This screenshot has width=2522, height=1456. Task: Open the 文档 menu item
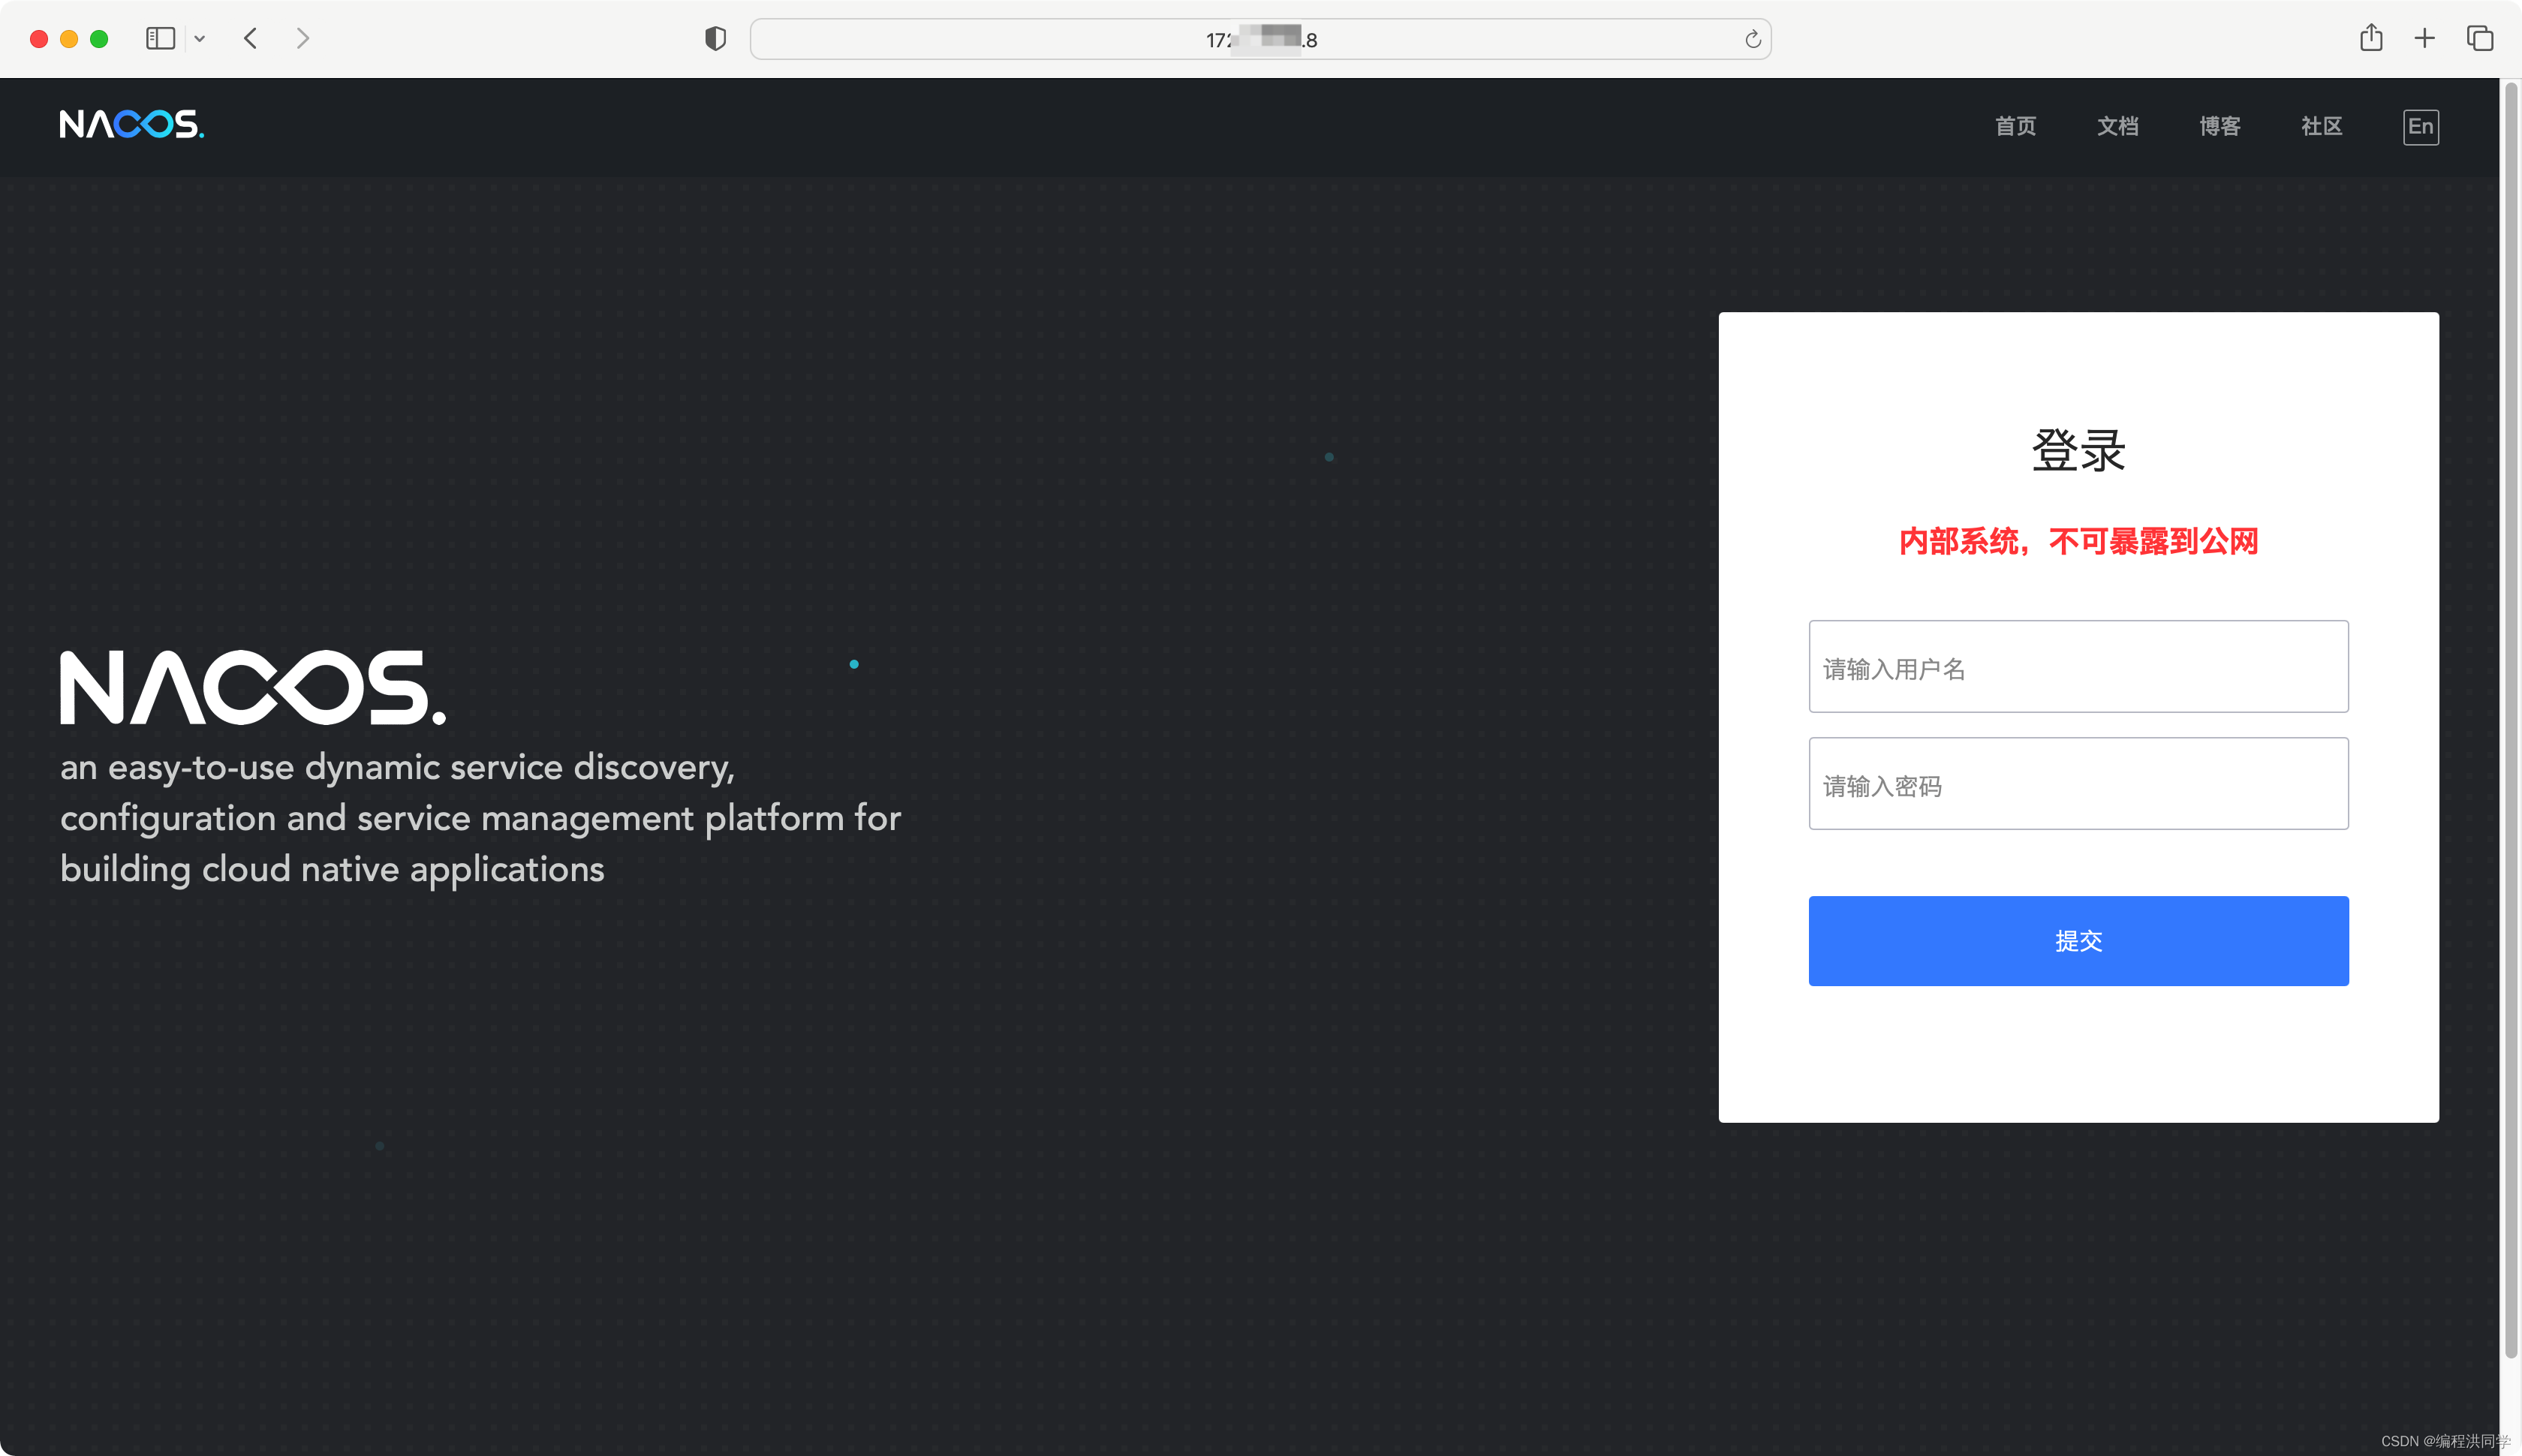pos(2117,127)
